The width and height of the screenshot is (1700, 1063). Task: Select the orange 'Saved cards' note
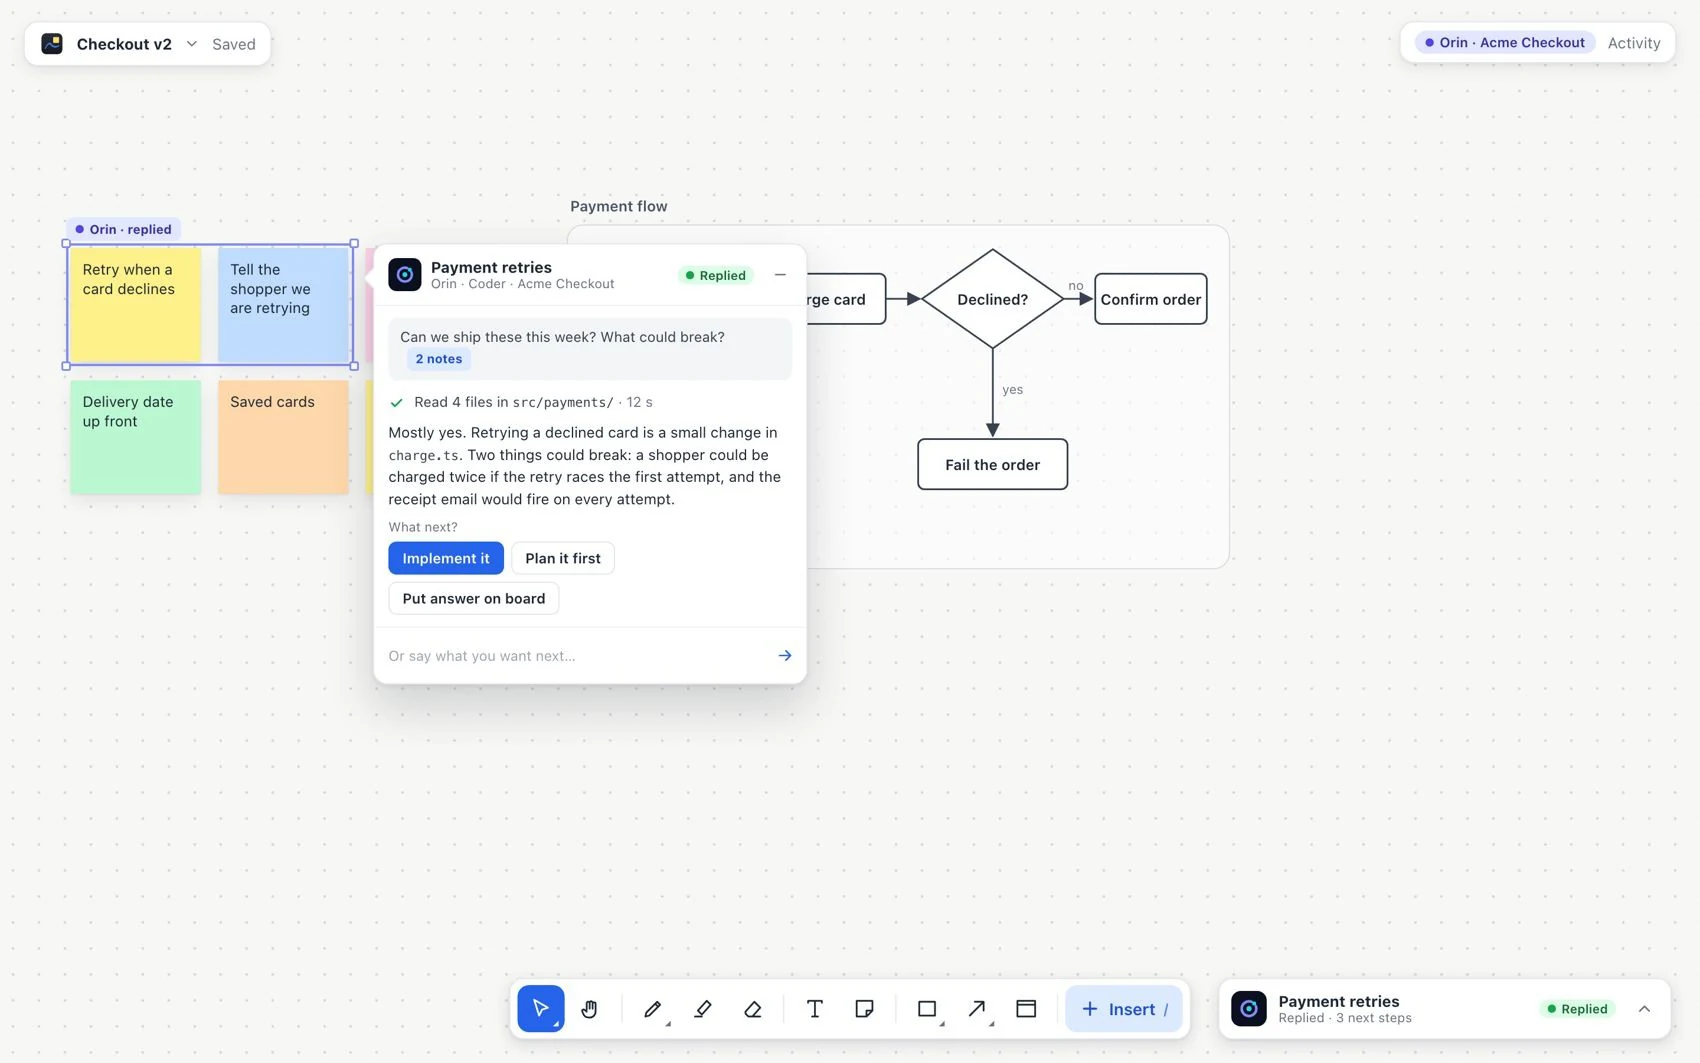283,437
